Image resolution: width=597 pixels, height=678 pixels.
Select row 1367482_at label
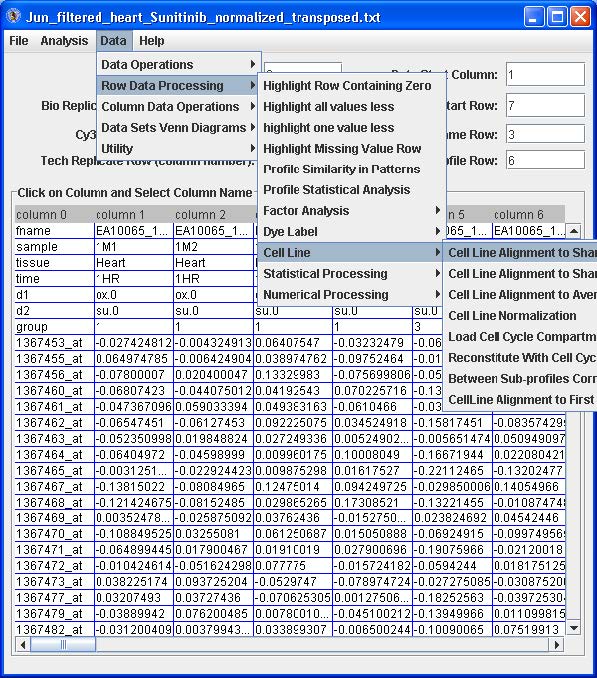point(54,630)
